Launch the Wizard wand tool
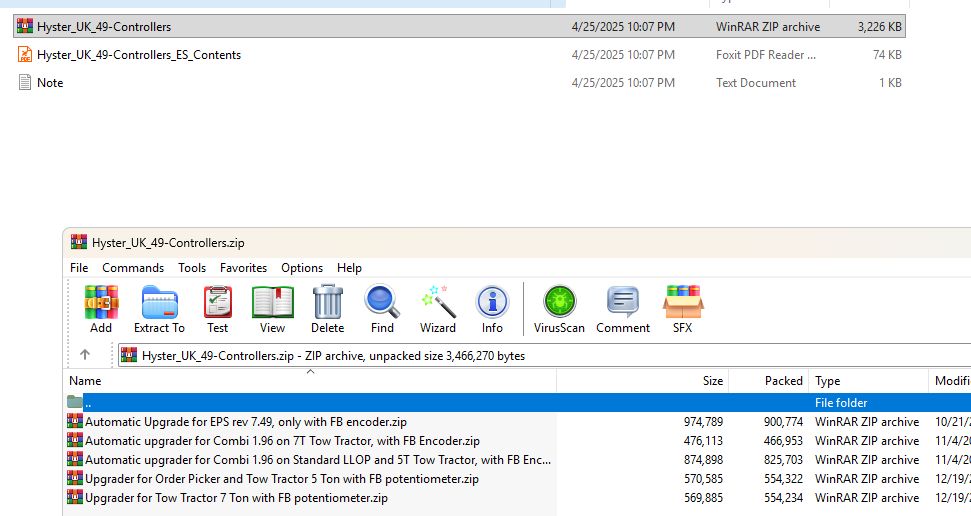The height and width of the screenshot is (516, 971). (x=438, y=302)
